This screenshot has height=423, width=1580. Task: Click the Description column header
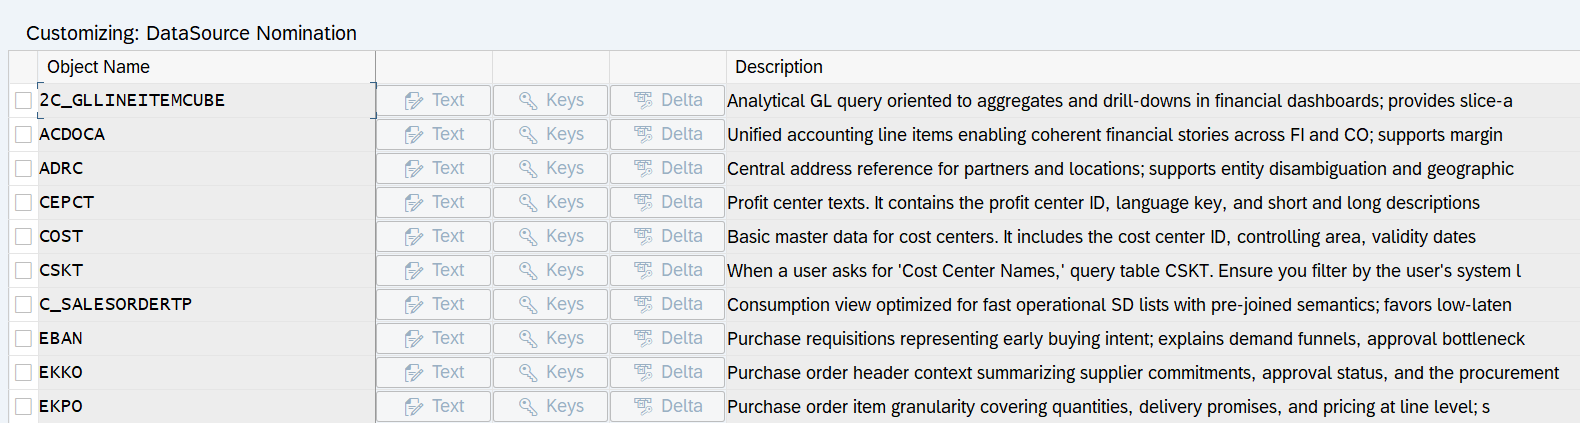[778, 67]
